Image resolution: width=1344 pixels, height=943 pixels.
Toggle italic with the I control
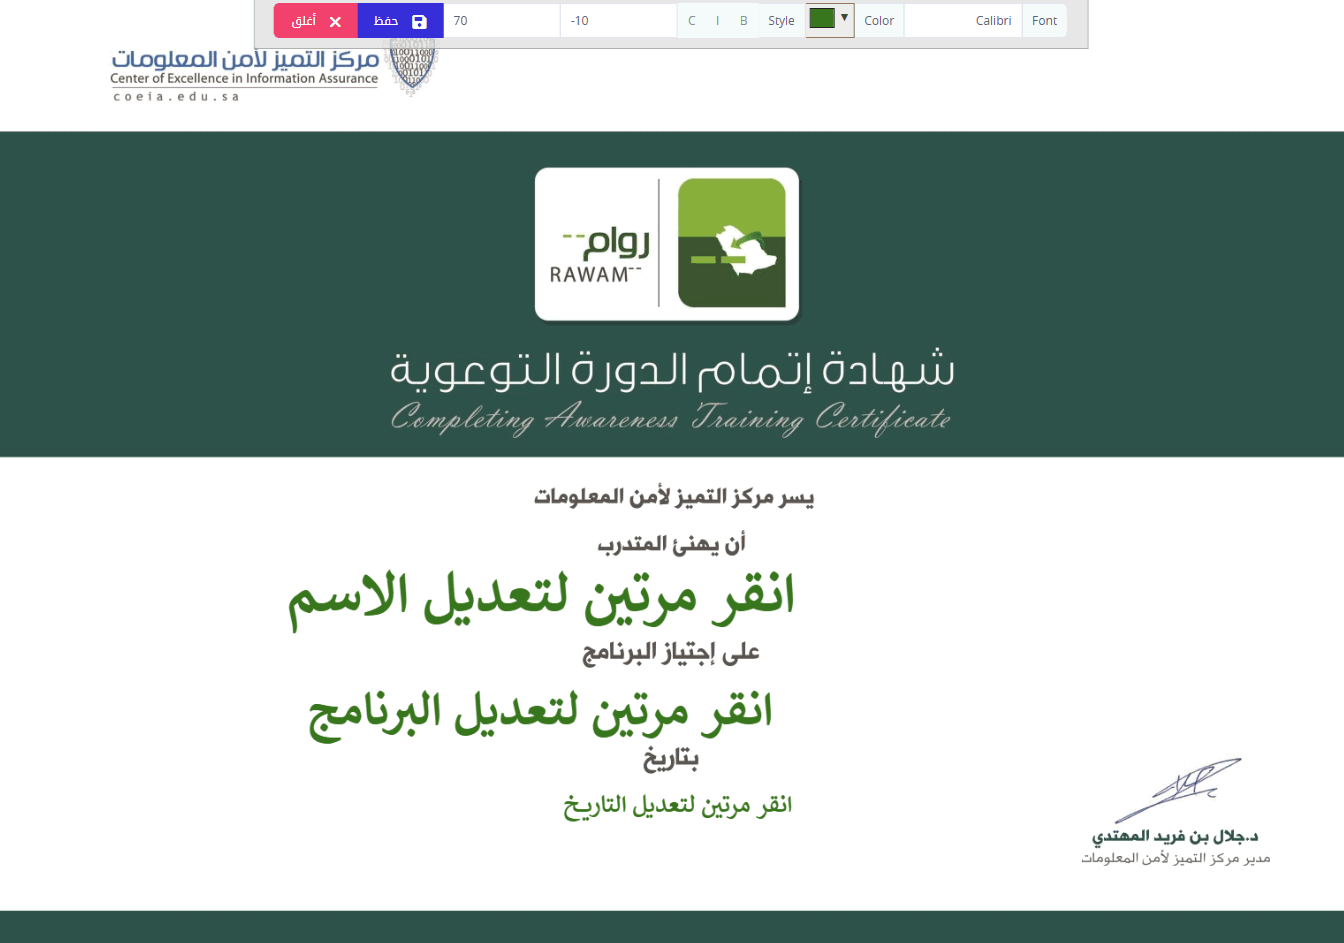pyautogui.click(x=718, y=20)
